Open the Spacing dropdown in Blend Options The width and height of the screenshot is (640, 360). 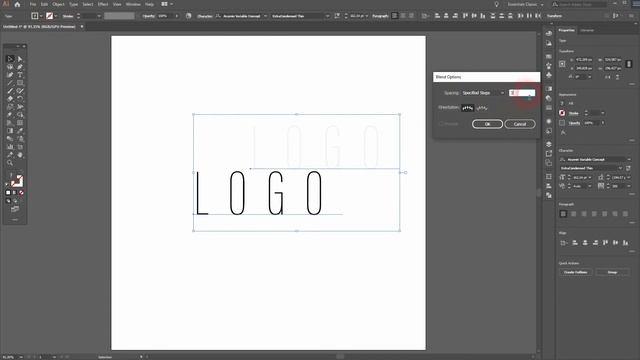[x=484, y=93]
